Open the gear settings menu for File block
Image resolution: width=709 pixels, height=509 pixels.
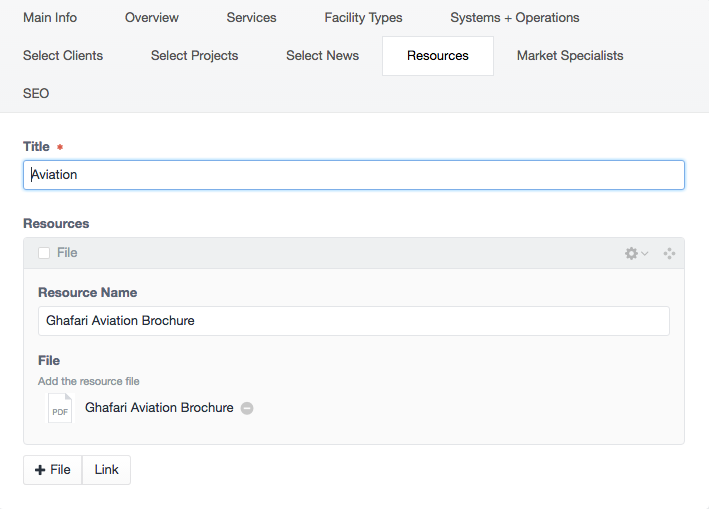coord(636,253)
